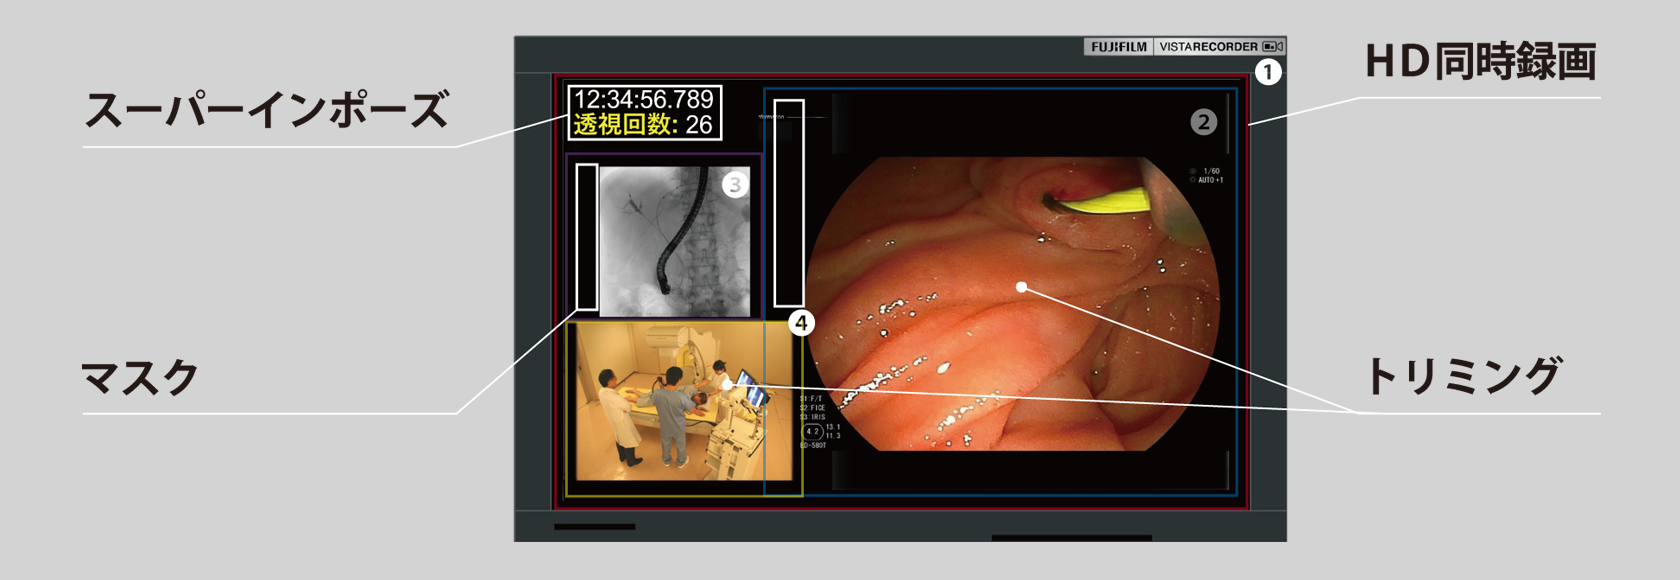1680x580 pixels.
Task: Click the white dot on endoscope image
Action: (1021, 287)
